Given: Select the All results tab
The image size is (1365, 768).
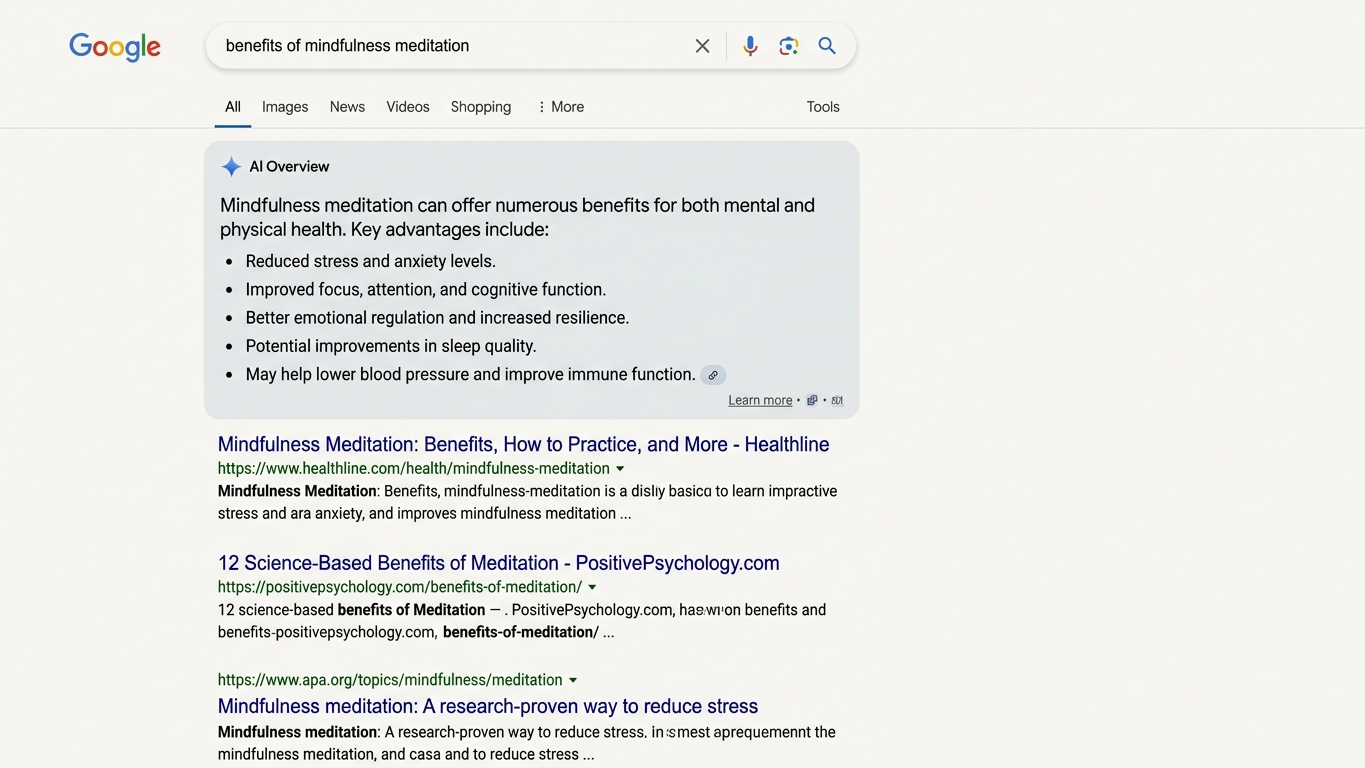Looking at the screenshot, I should click(x=233, y=107).
